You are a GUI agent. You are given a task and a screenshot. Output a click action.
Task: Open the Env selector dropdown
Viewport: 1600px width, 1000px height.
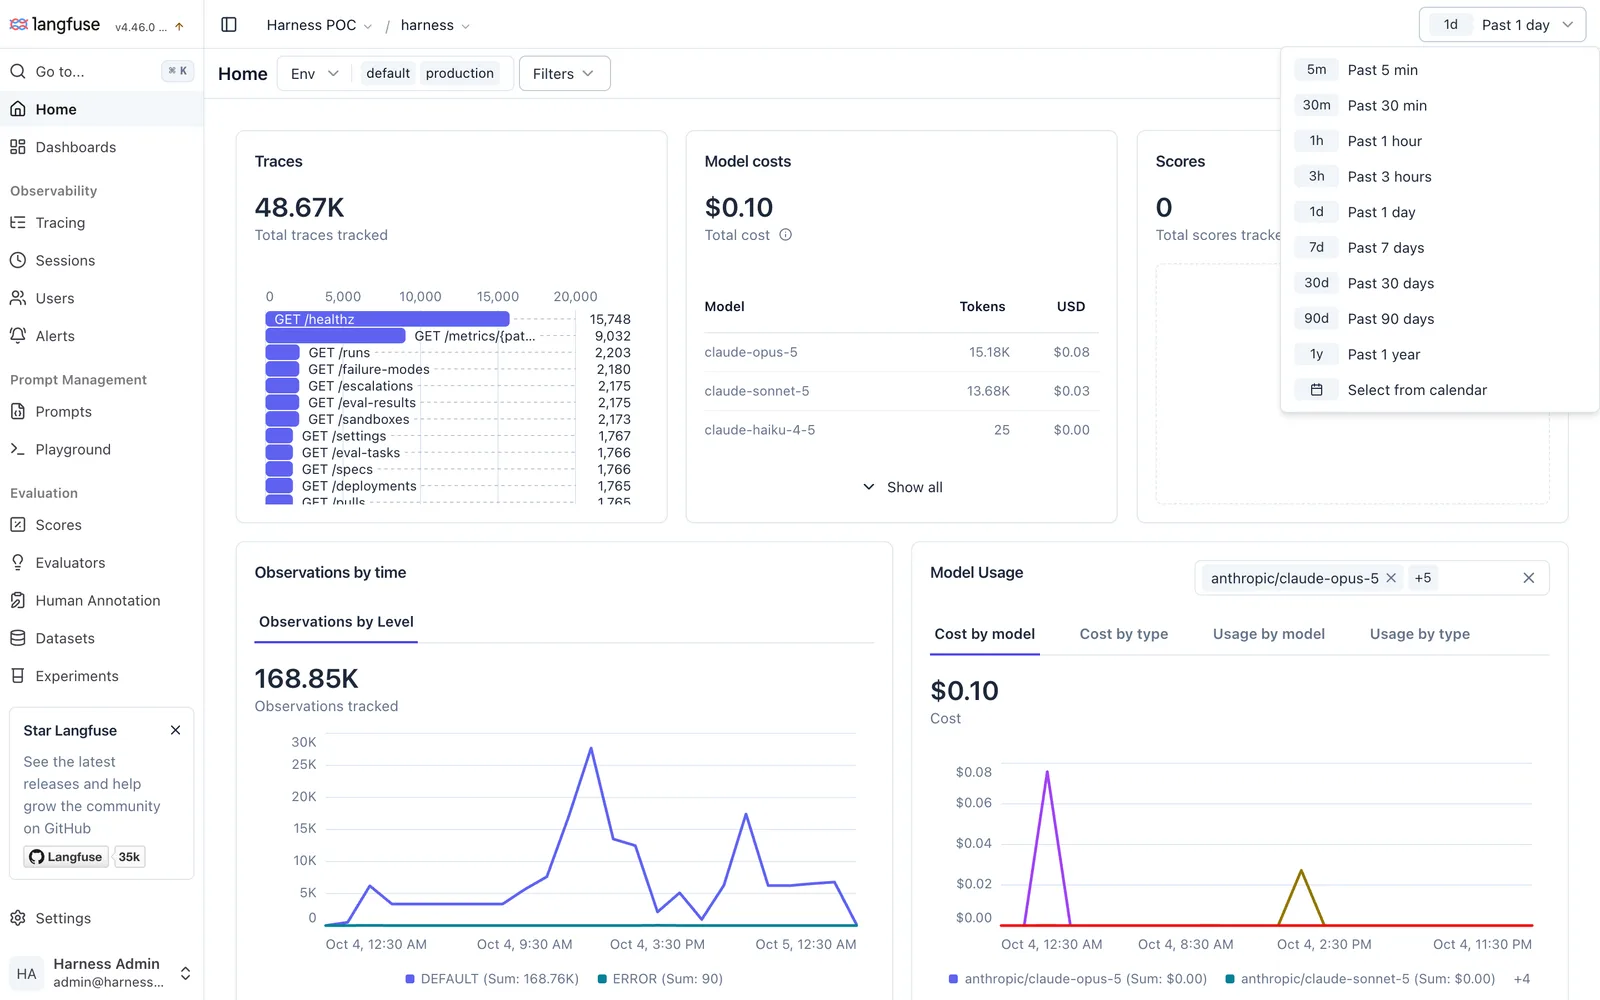(x=315, y=74)
